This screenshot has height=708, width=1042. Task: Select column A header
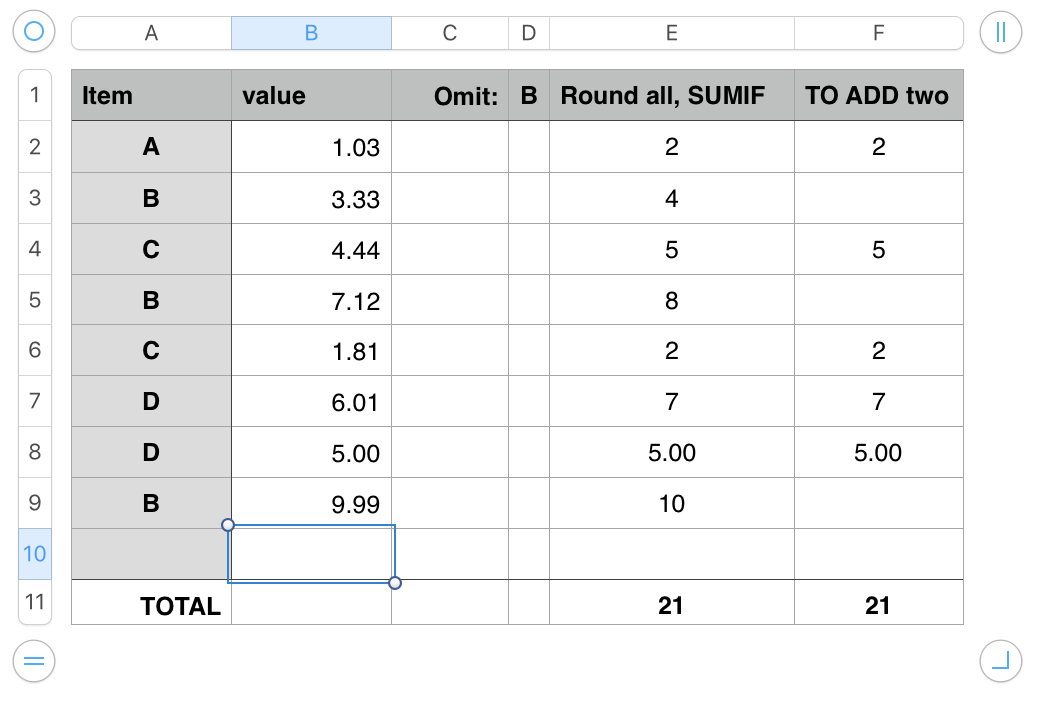tap(151, 33)
